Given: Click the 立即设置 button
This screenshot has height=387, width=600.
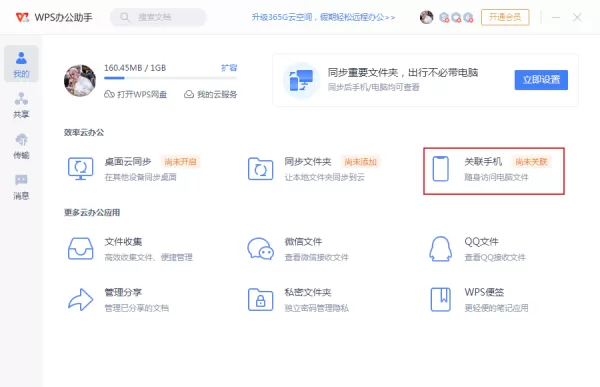Looking at the screenshot, I should (541, 80).
